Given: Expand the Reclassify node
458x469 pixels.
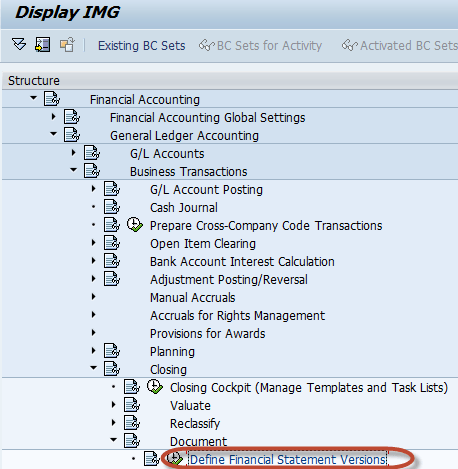Looking at the screenshot, I should (114, 423).
